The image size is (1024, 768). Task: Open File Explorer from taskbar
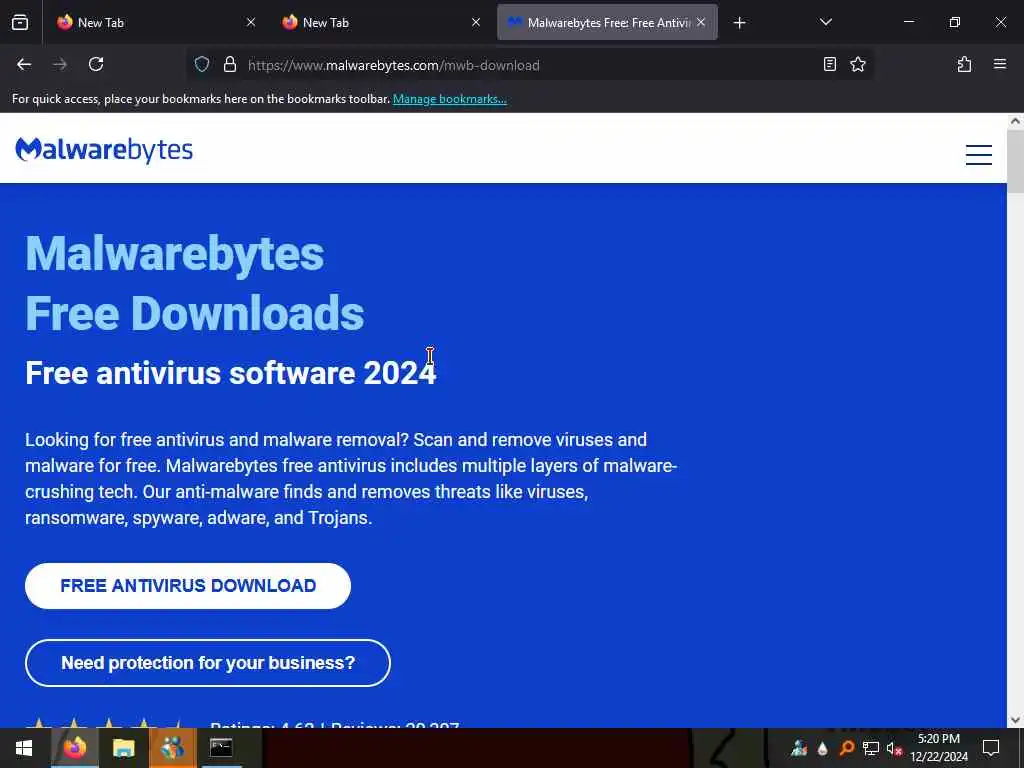123,748
